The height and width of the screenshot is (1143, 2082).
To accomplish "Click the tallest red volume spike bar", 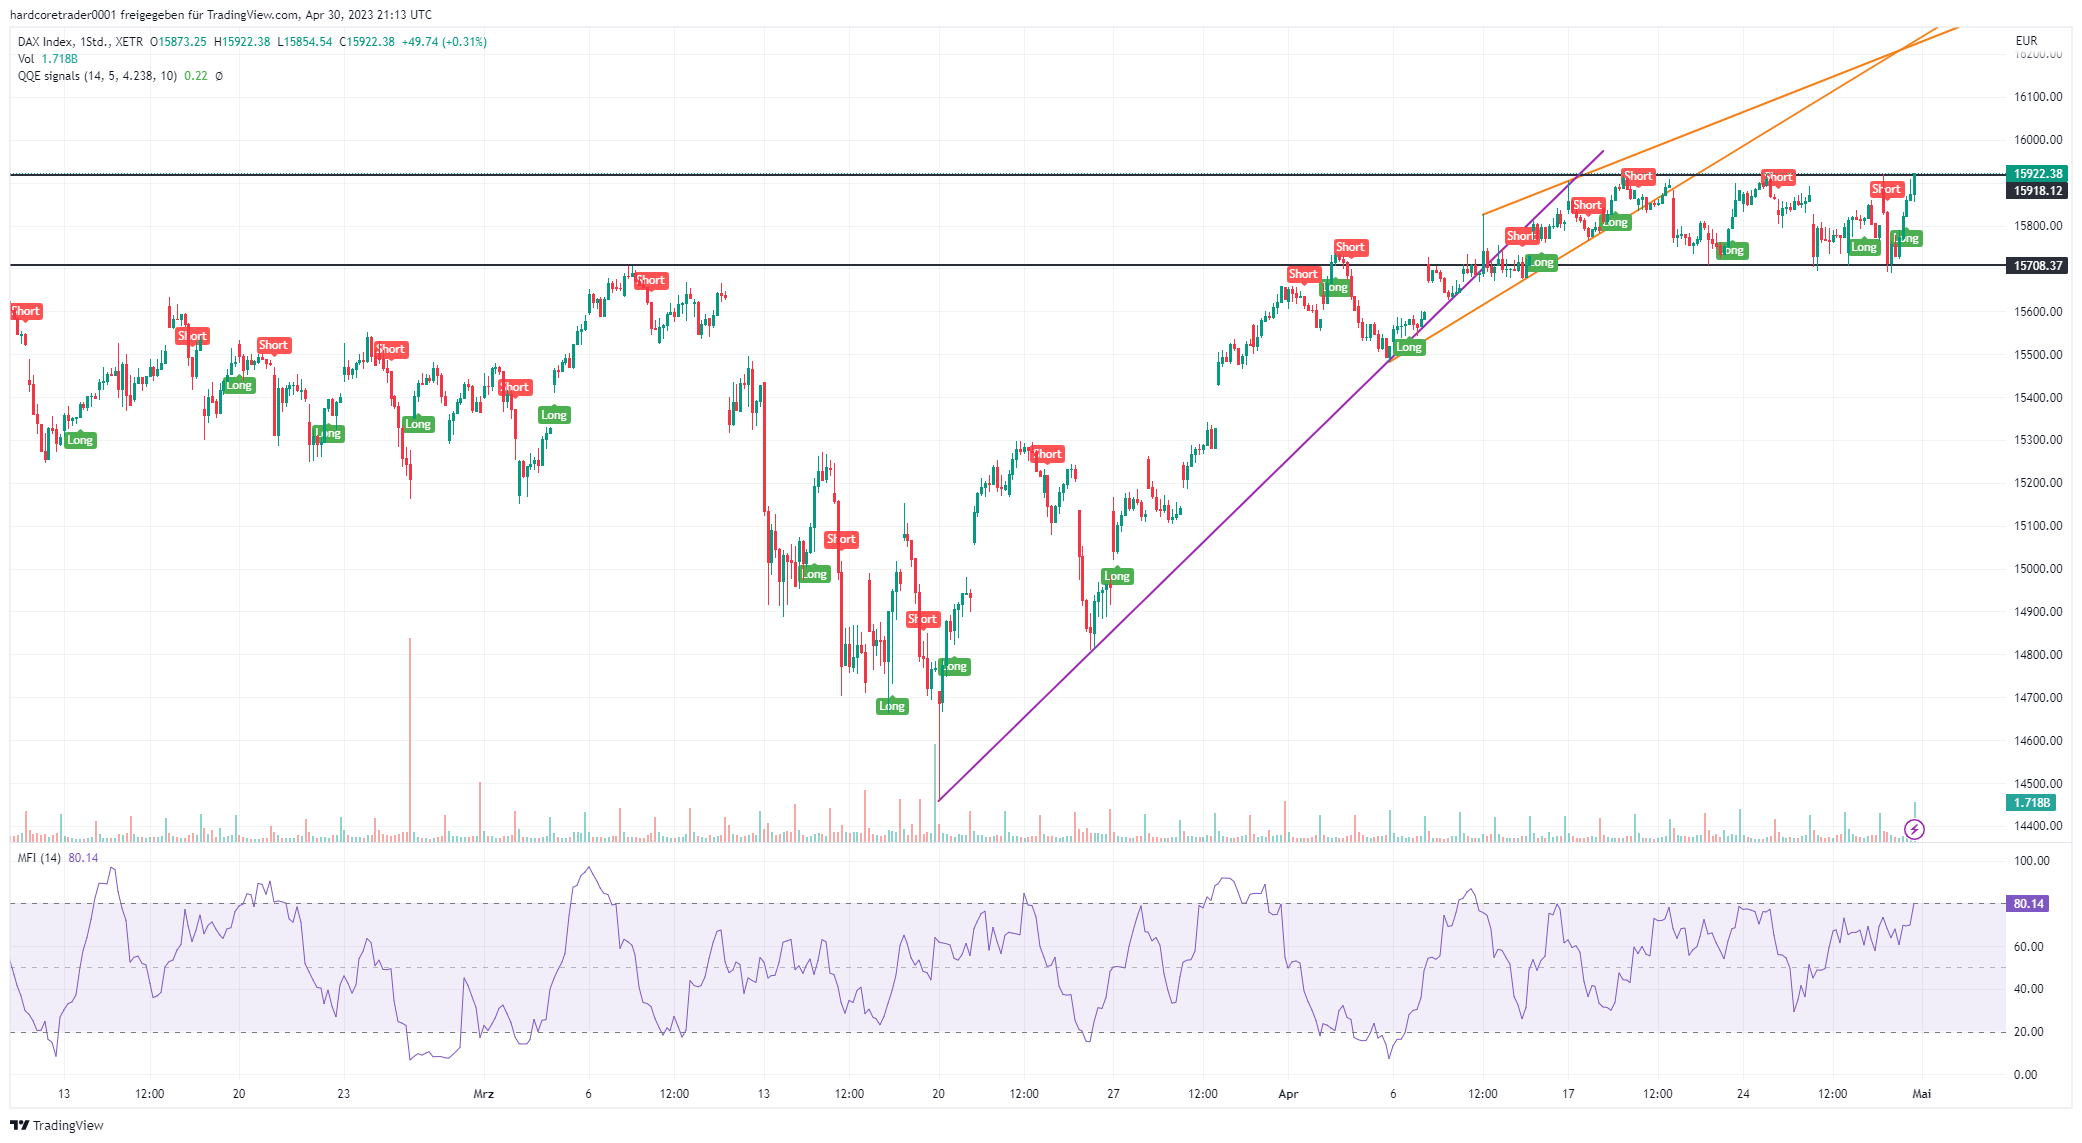I will point(410,738).
